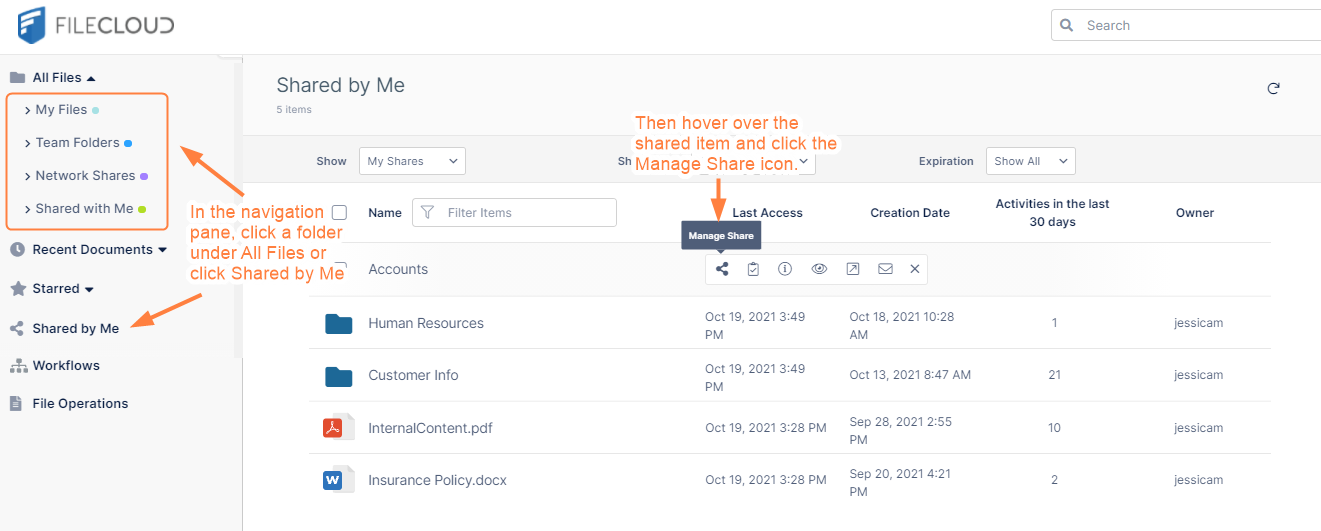Sort by the Creation Date column header

(x=909, y=212)
